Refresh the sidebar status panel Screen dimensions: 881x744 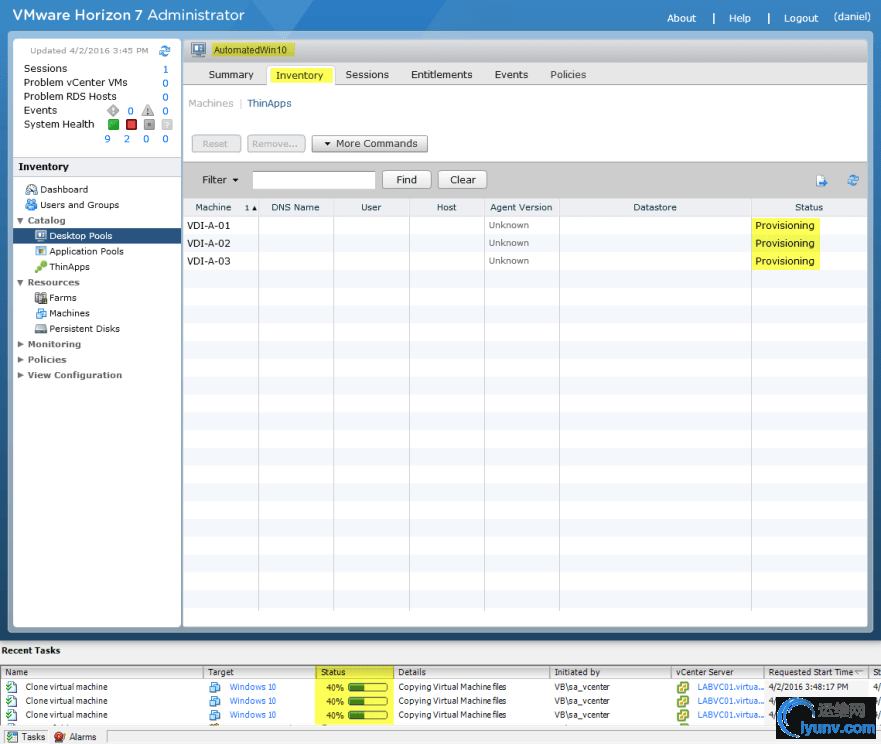pyautogui.click(x=164, y=51)
